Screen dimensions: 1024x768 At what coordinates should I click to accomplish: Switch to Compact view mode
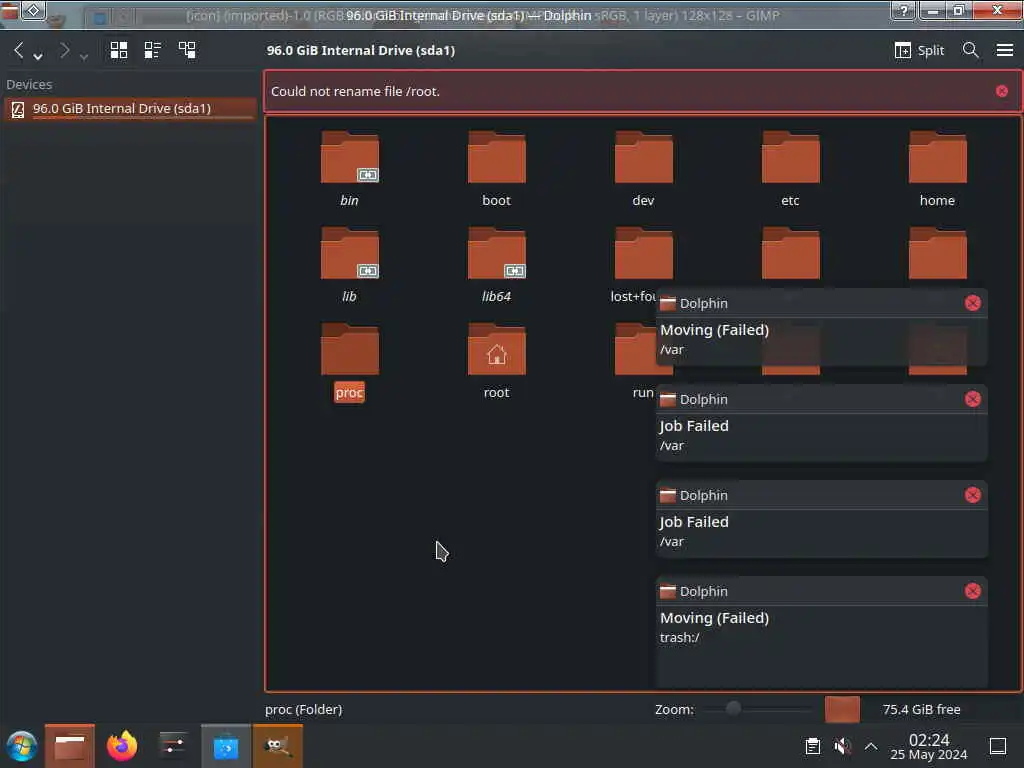point(153,50)
